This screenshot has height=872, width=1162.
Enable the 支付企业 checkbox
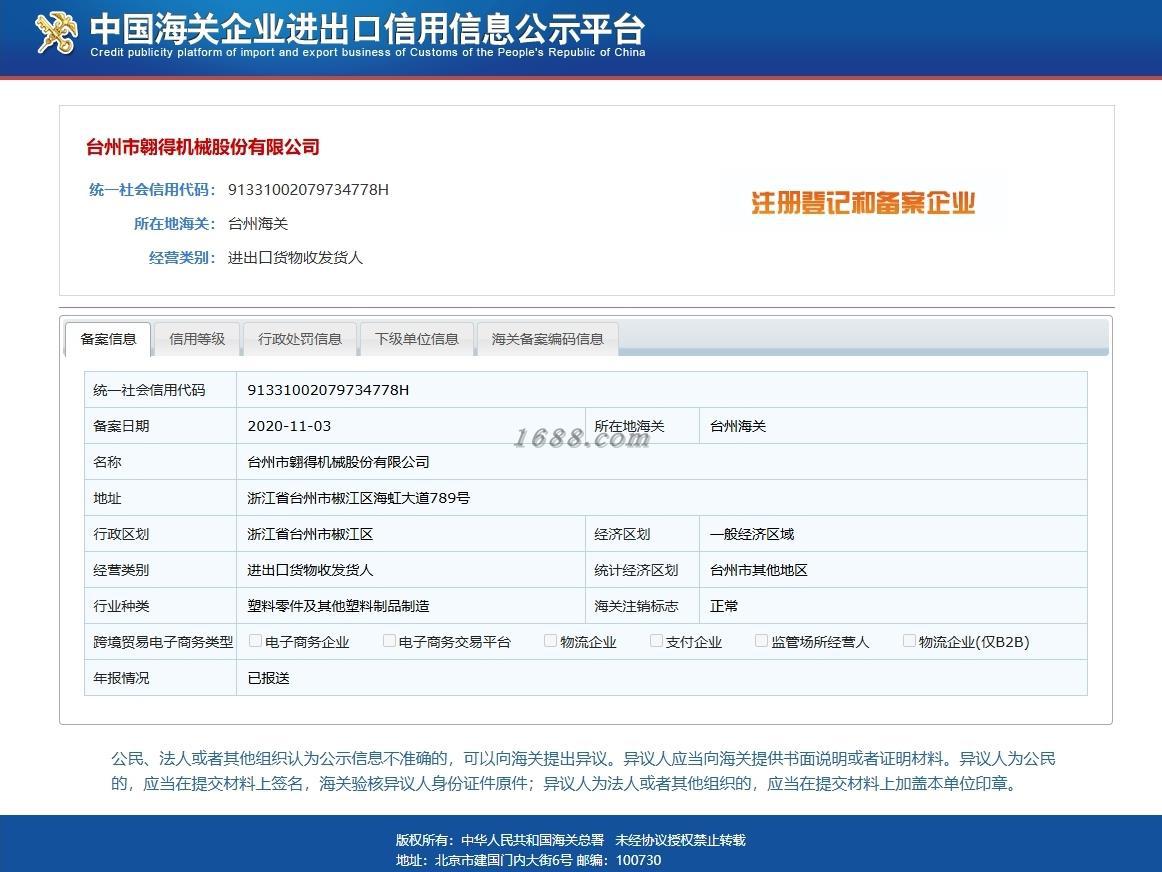[x=657, y=641]
